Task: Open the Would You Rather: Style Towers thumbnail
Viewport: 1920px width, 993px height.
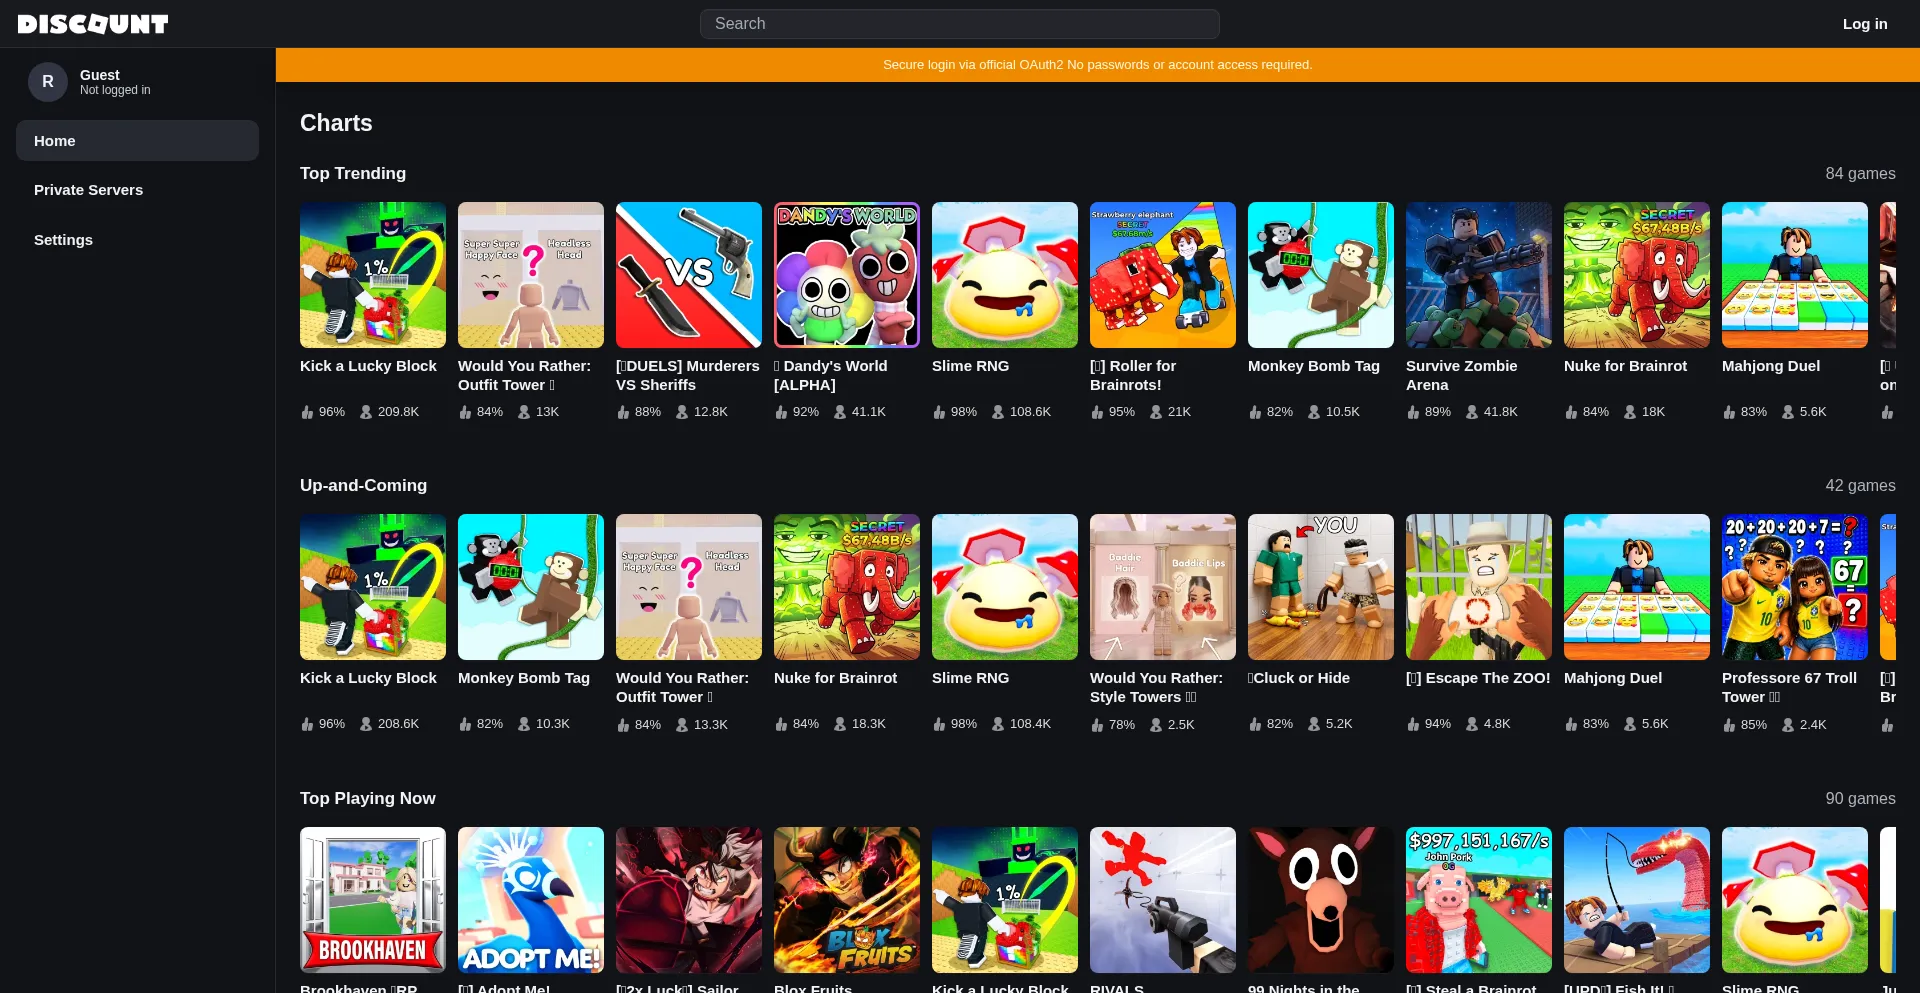Action: point(1163,587)
